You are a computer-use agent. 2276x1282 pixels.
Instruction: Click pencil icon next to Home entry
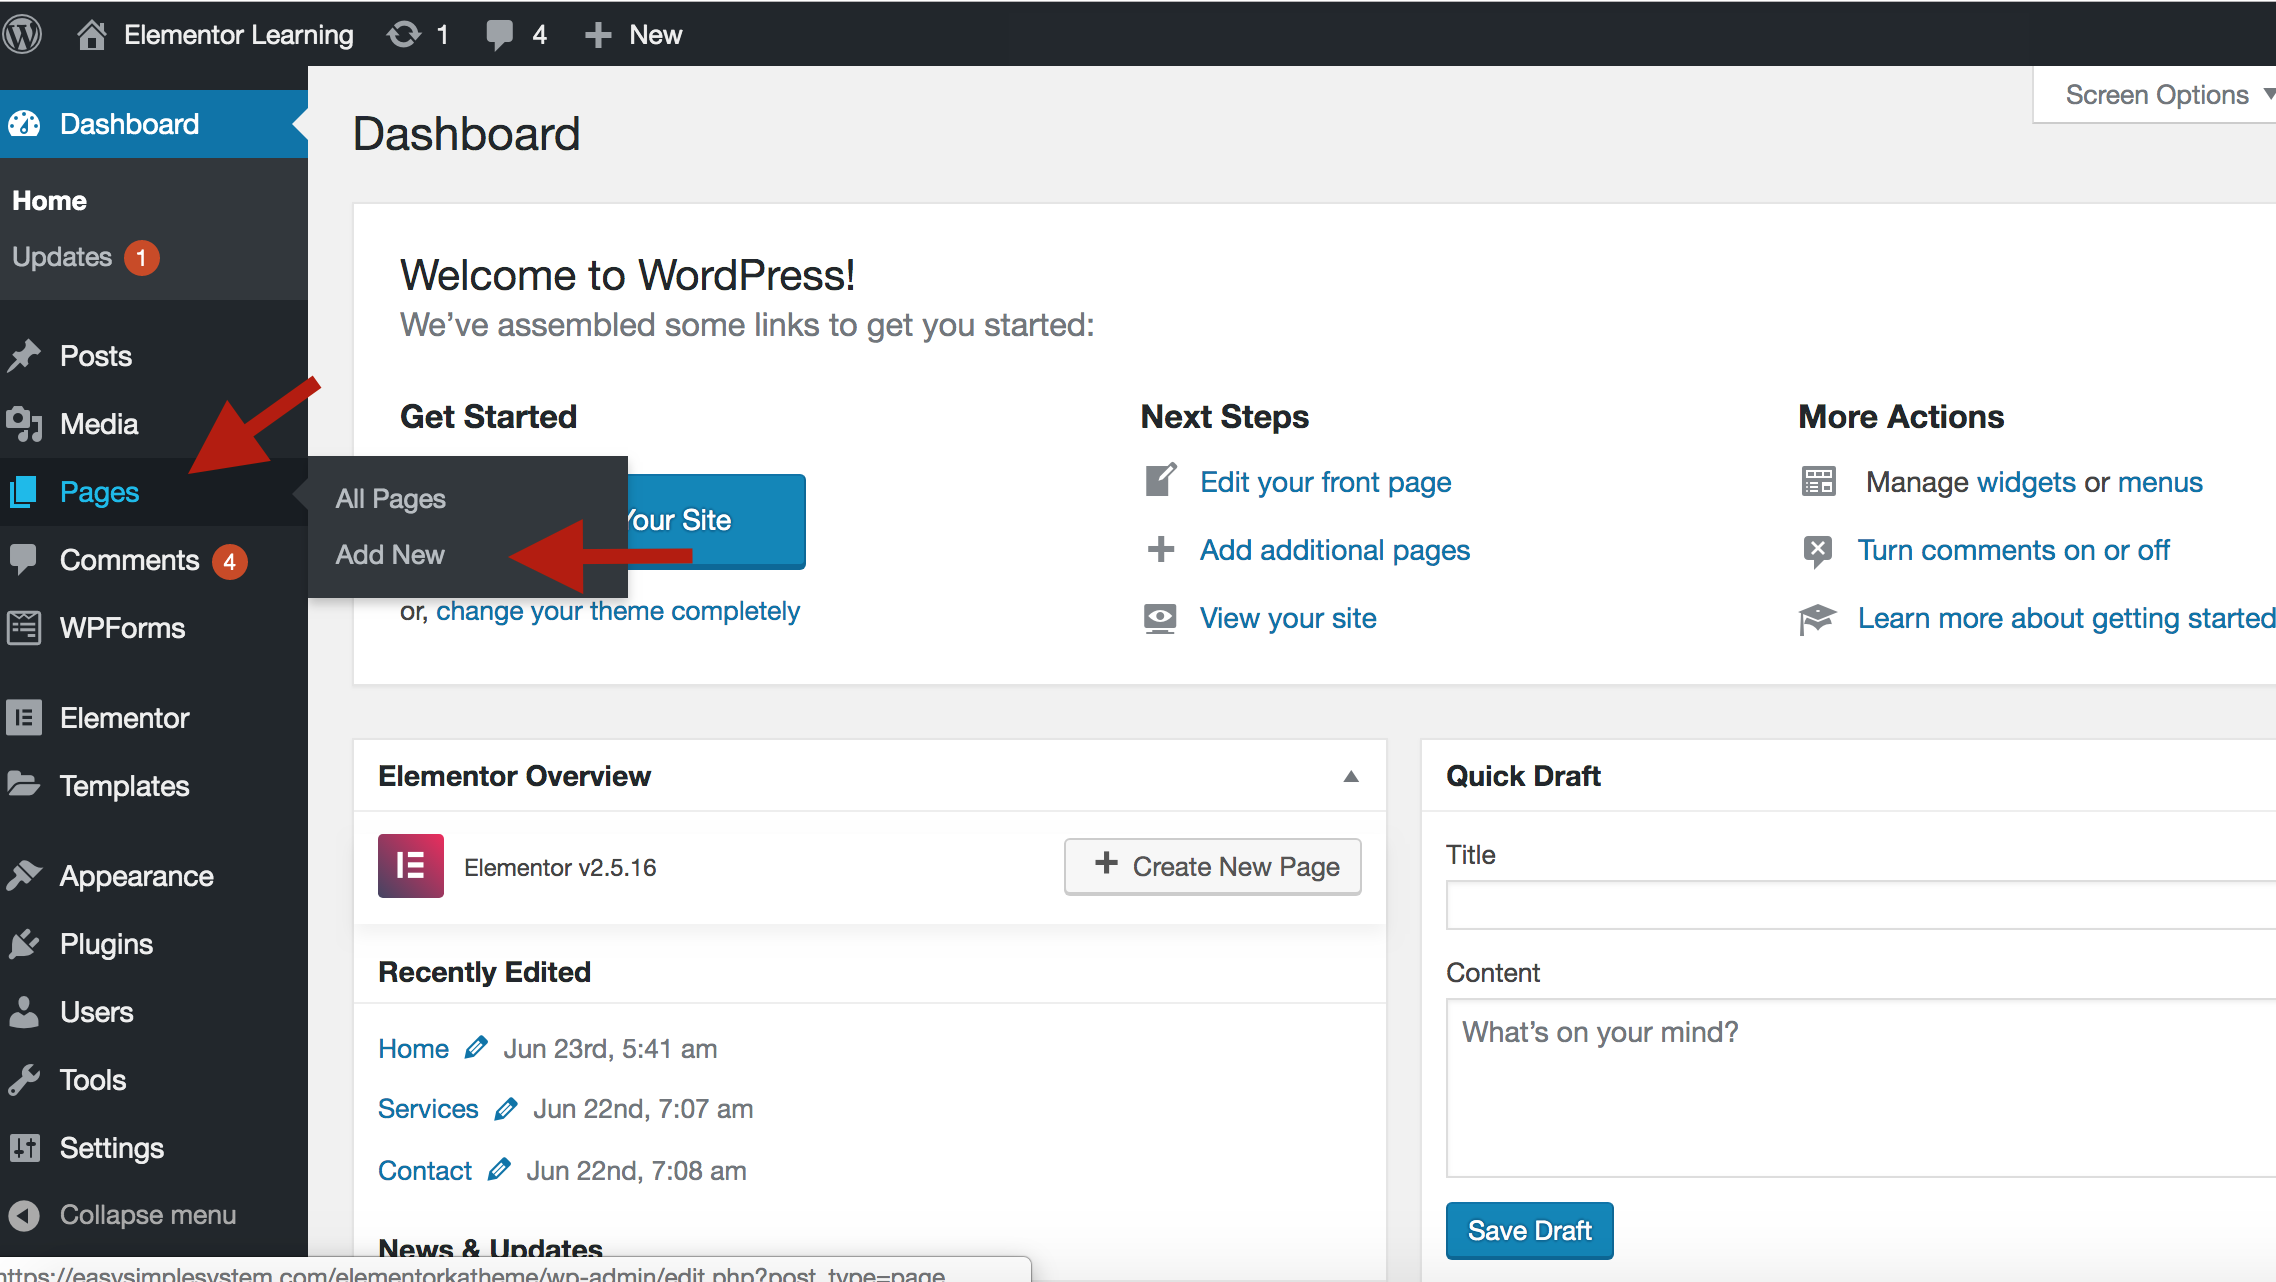pos(476,1048)
